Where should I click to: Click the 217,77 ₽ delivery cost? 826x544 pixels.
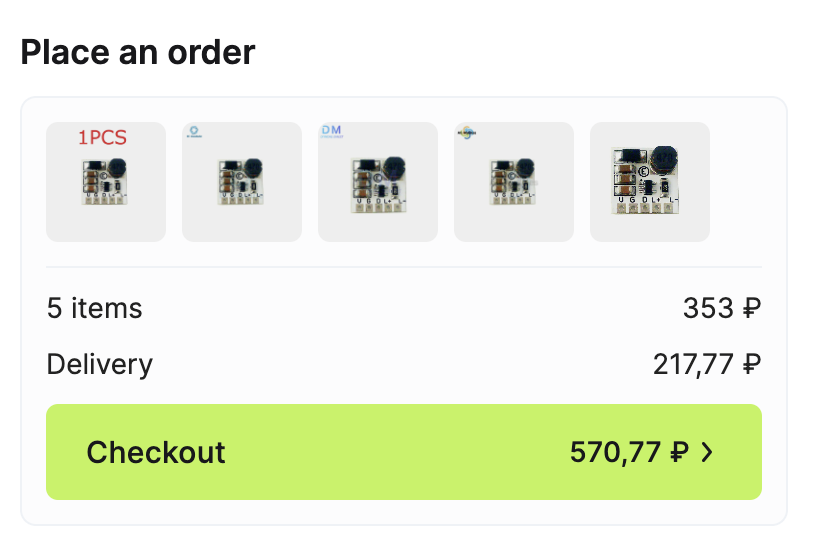tap(707, 364)
